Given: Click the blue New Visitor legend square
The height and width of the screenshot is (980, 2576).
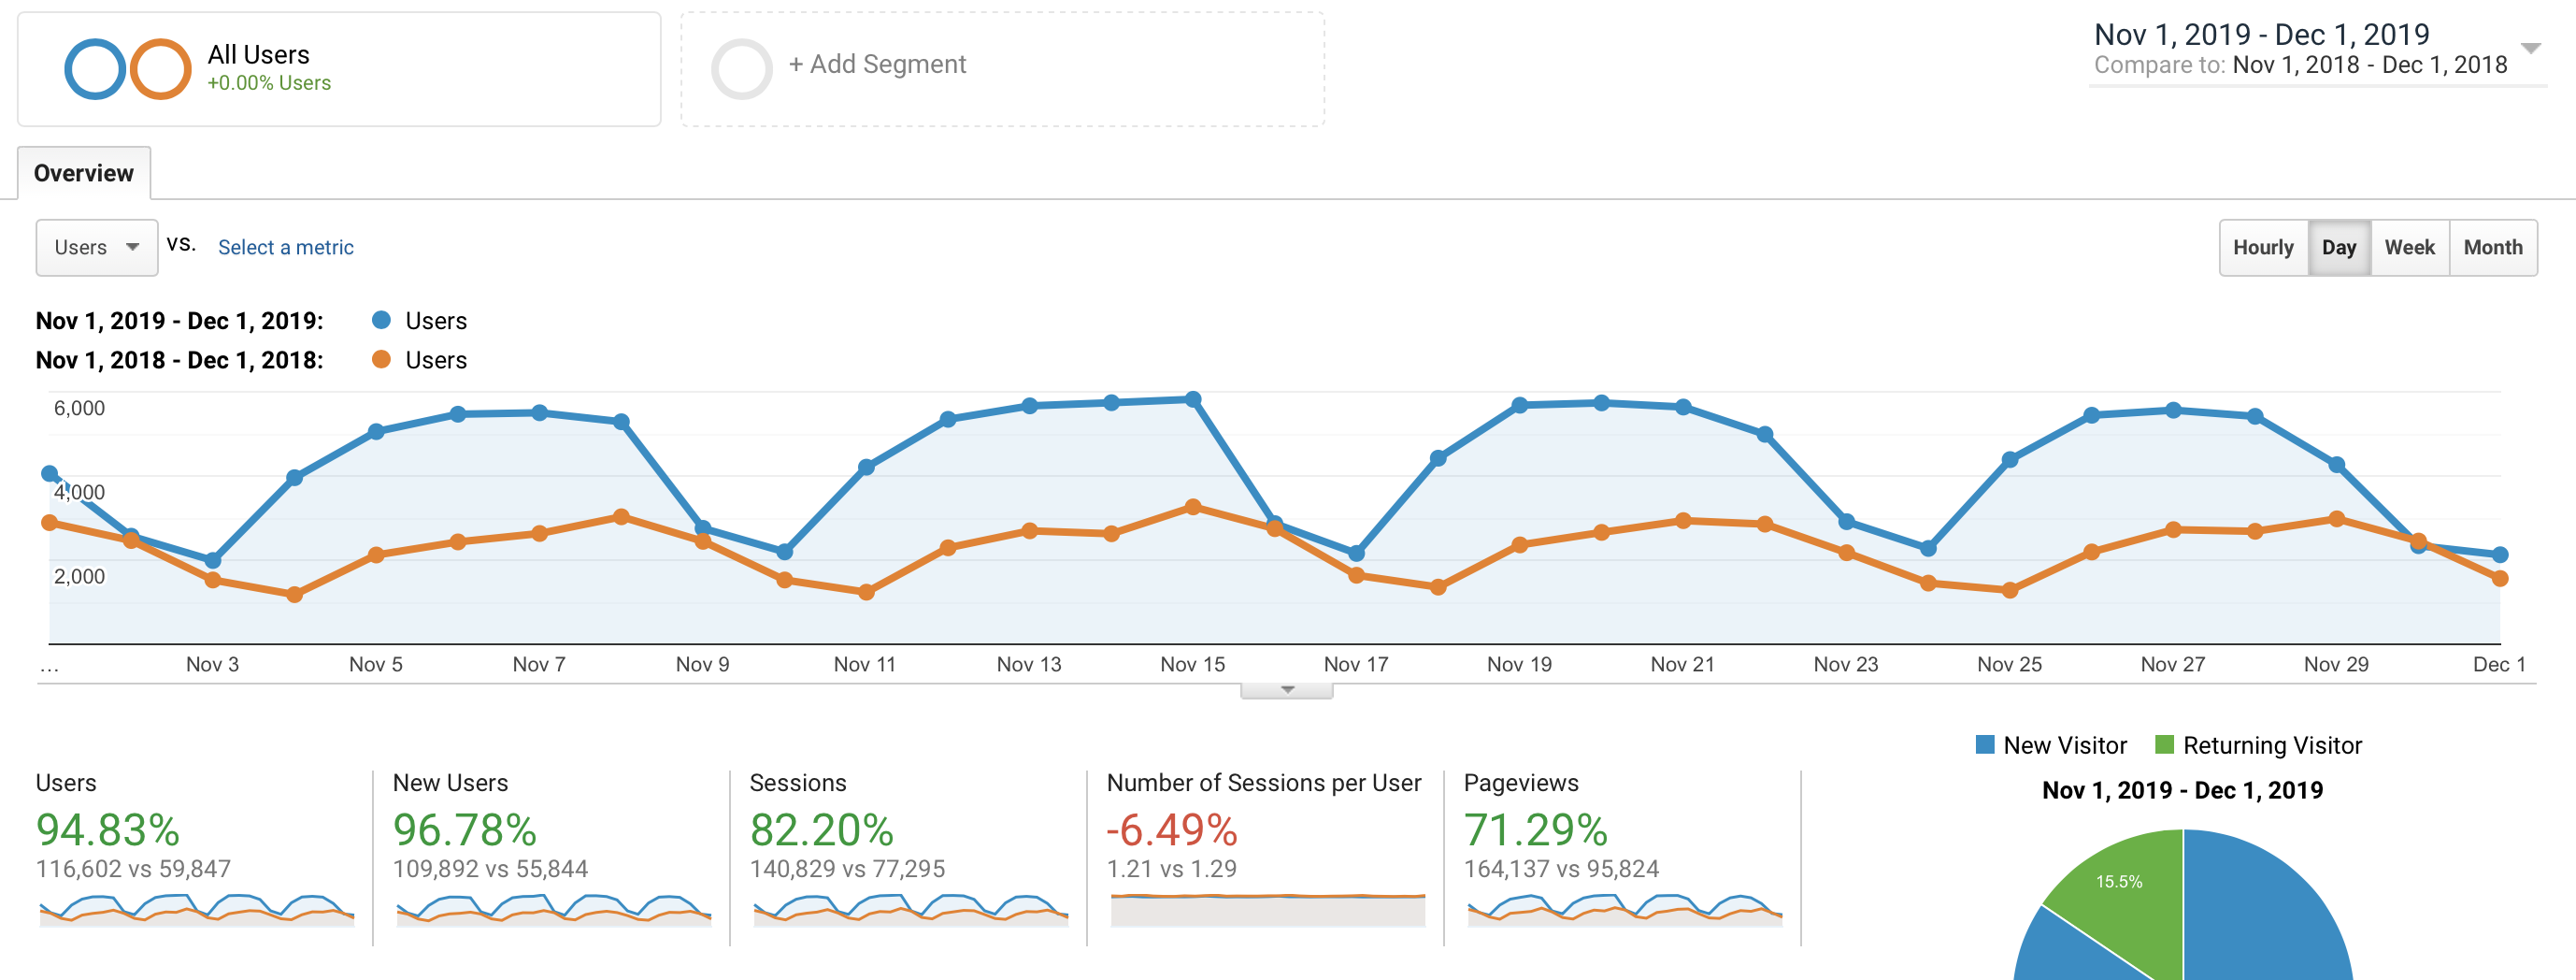Looking at the screenshot, I should point(1984,745).
